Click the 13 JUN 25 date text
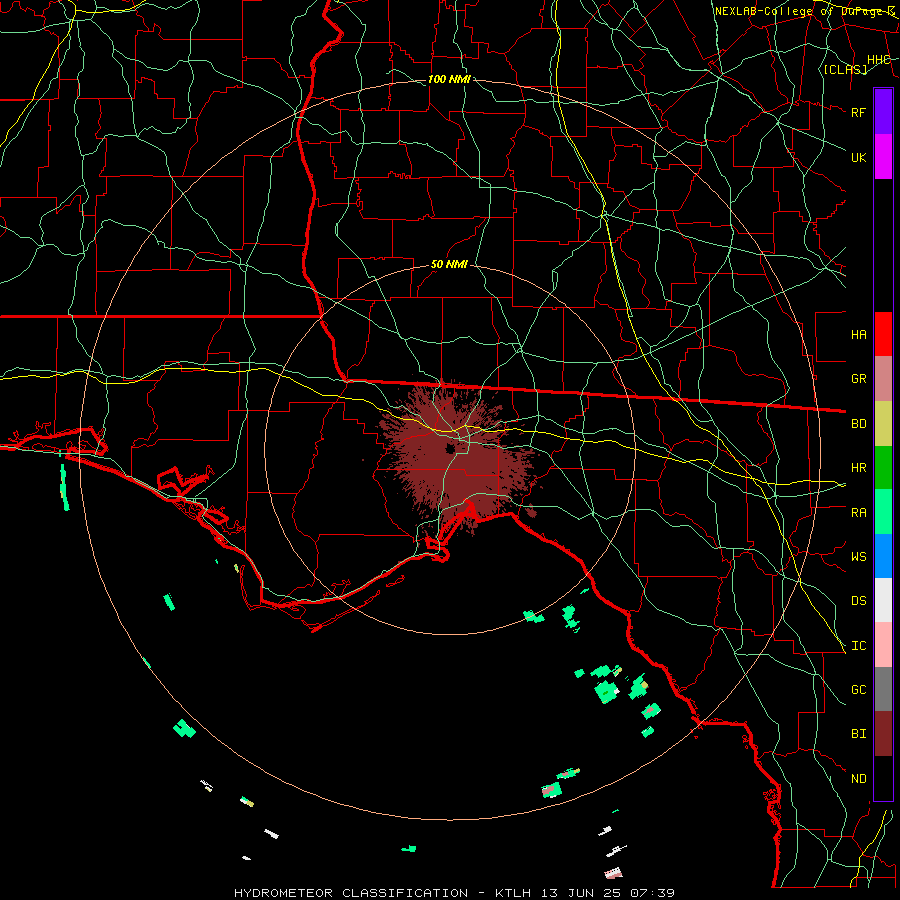900x900 pixels. pos(581,893)
